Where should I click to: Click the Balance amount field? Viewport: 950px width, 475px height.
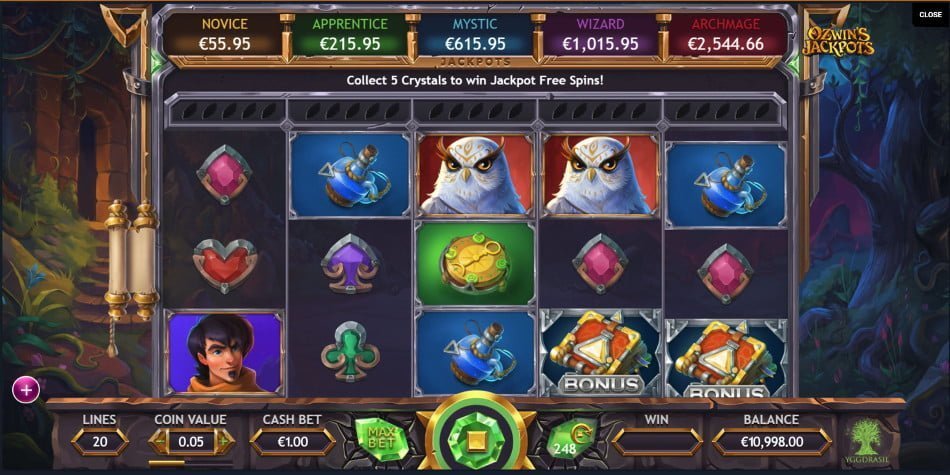click(771, 442)
